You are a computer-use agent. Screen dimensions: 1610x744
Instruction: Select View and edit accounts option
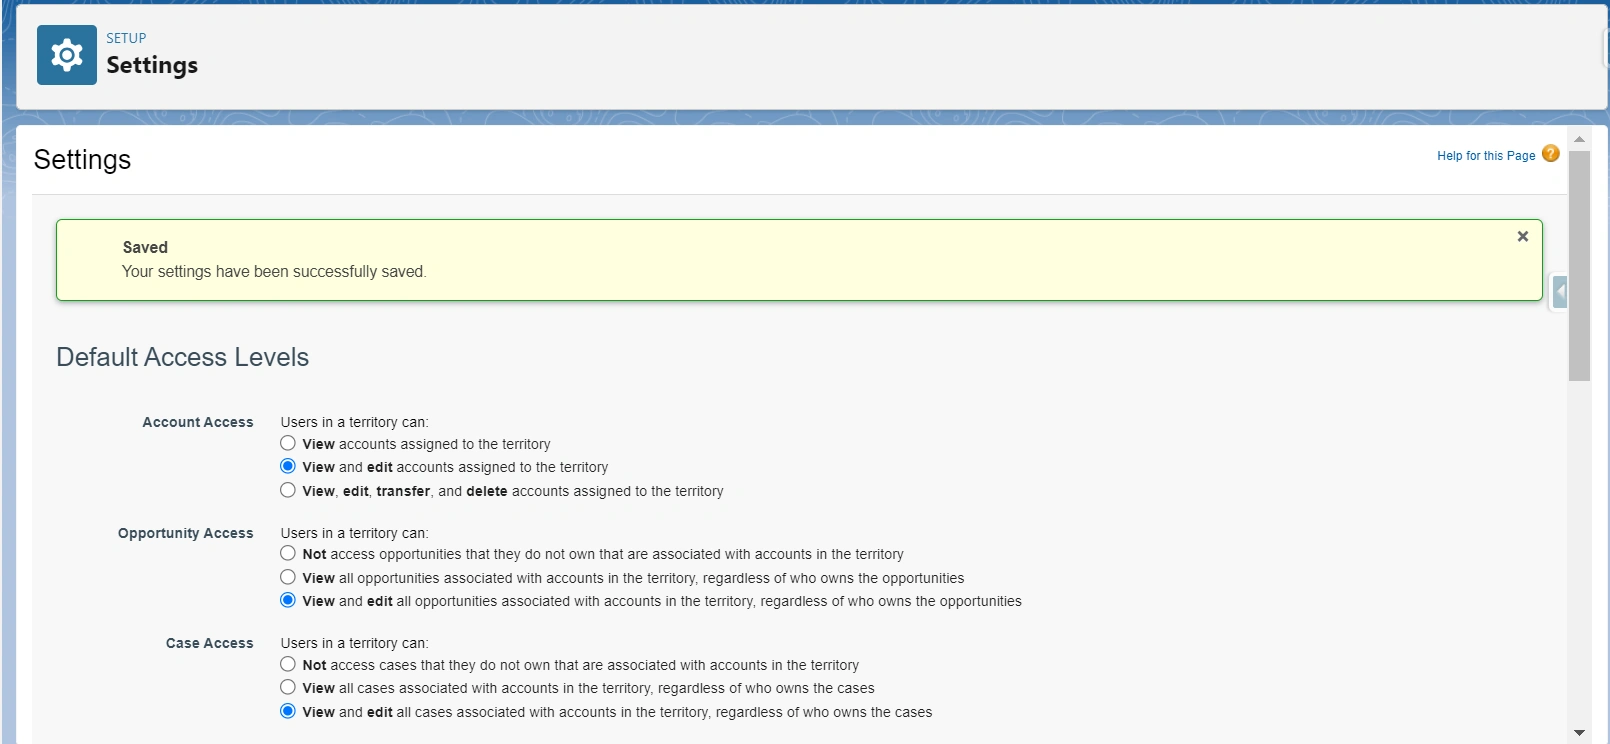pos(288,466)
